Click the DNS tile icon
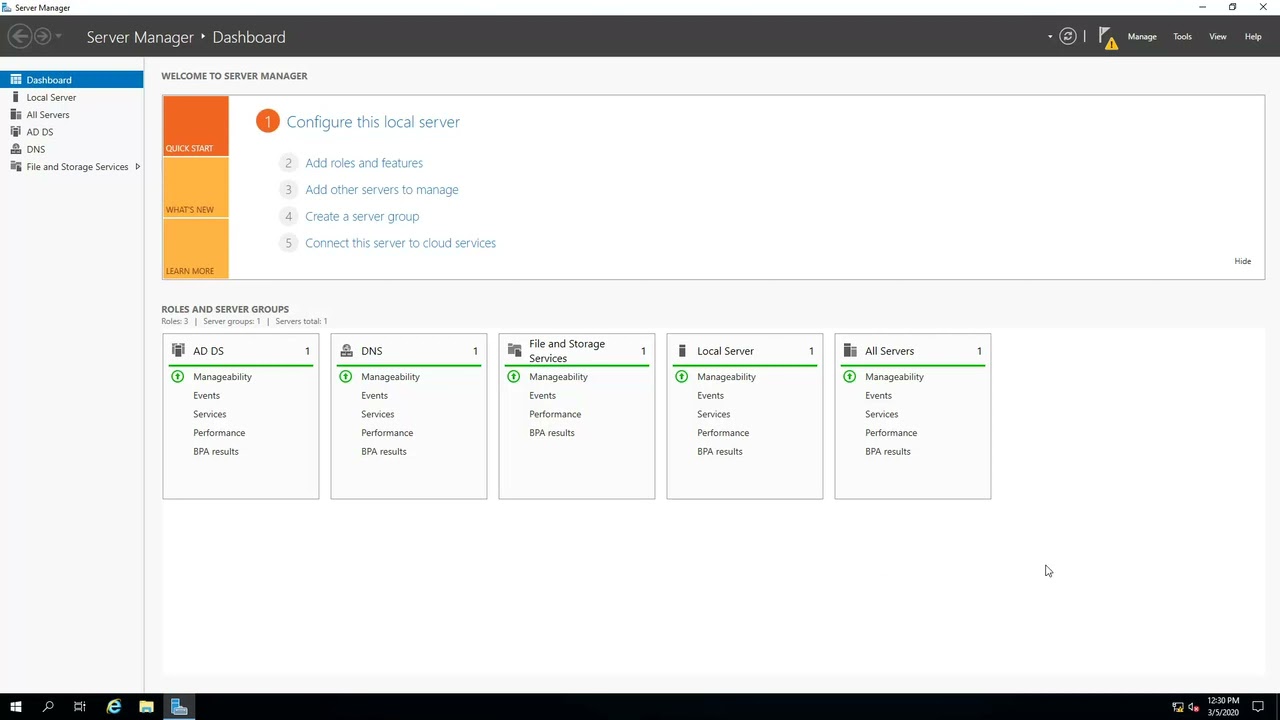Viewport: 1280px width, 720px height. tap(346, 350)
